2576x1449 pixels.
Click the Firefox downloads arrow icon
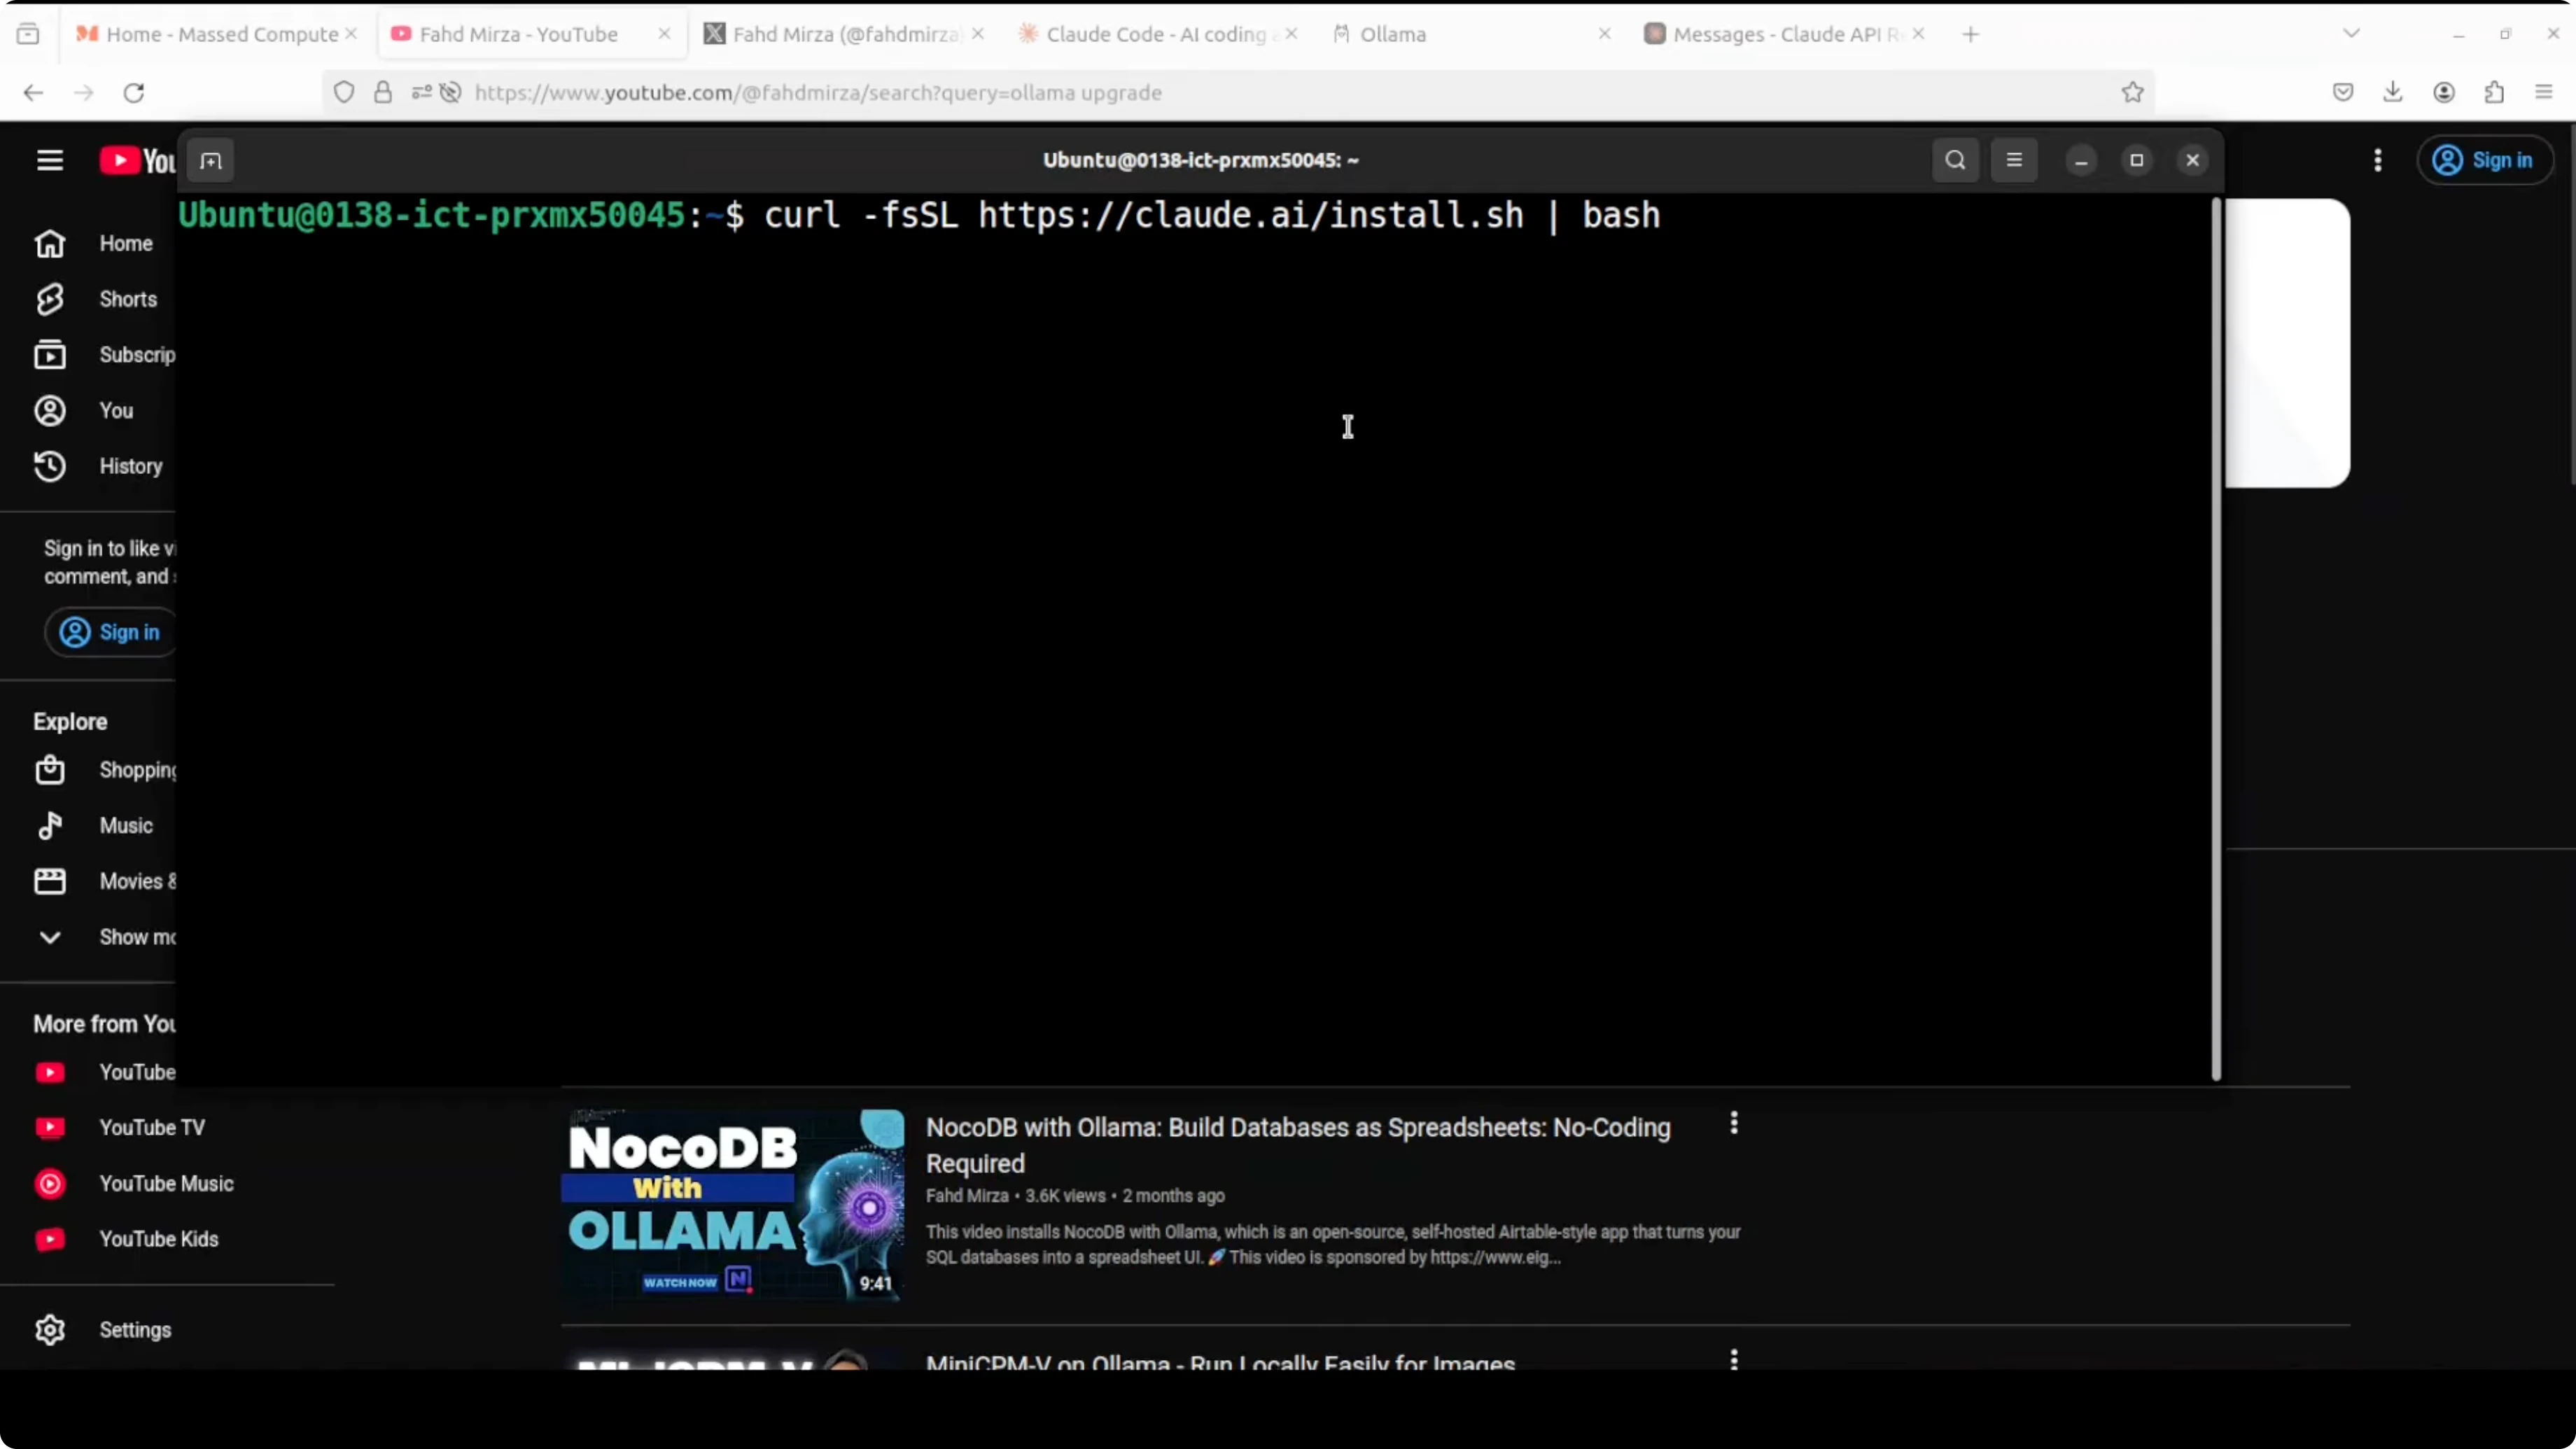[2392, 92]
